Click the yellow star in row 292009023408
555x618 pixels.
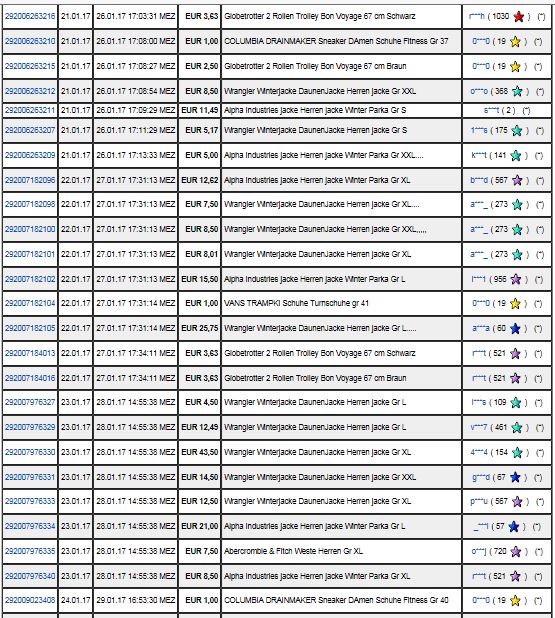(x=515, y=600)
